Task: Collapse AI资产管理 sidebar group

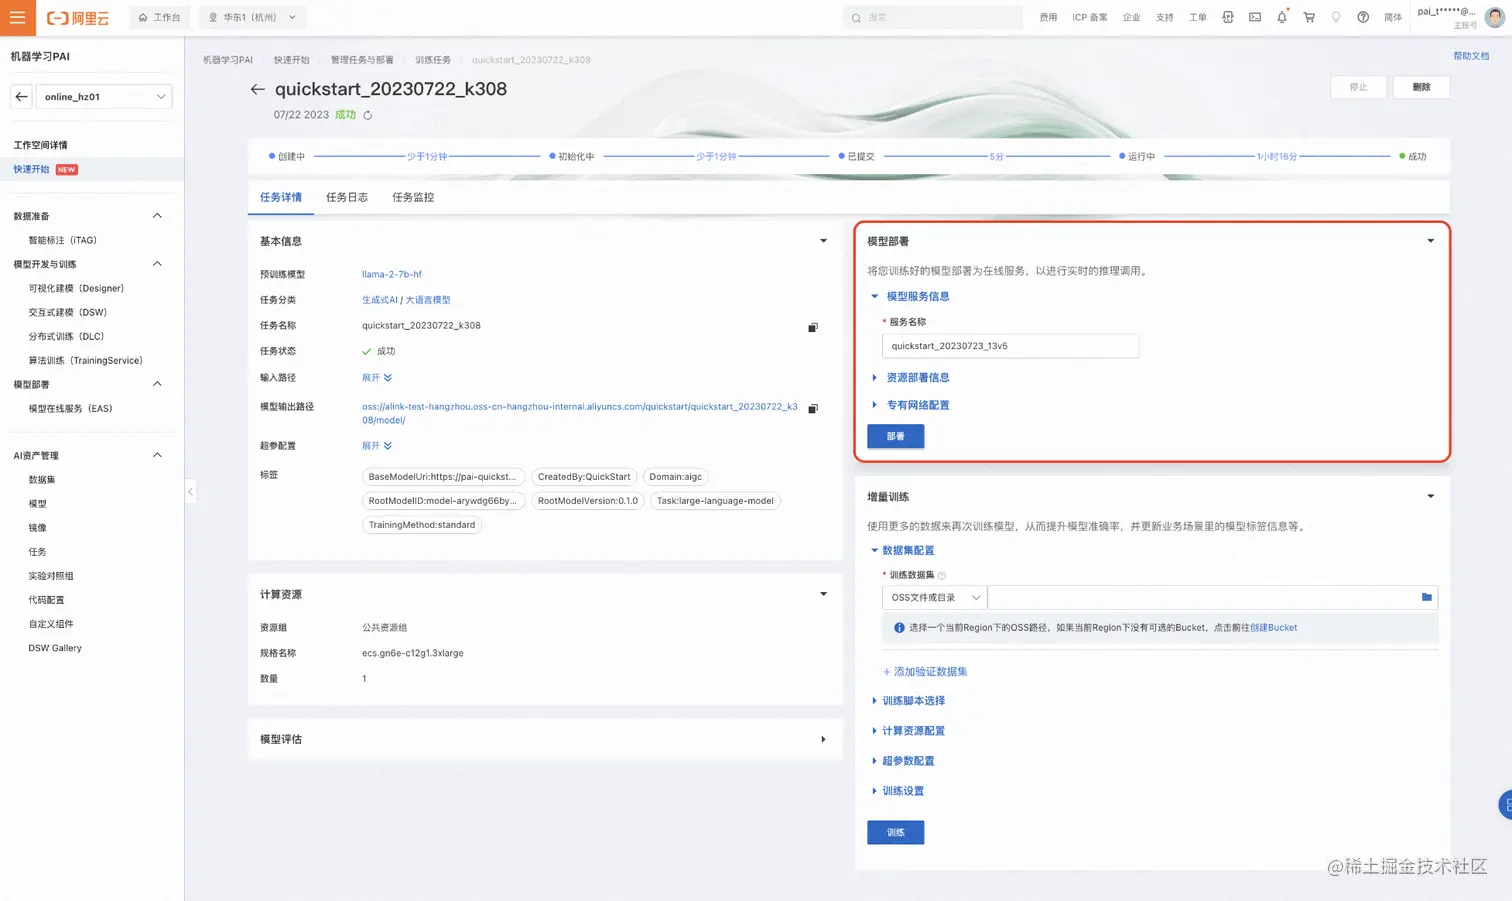Action: coord(157,455)
